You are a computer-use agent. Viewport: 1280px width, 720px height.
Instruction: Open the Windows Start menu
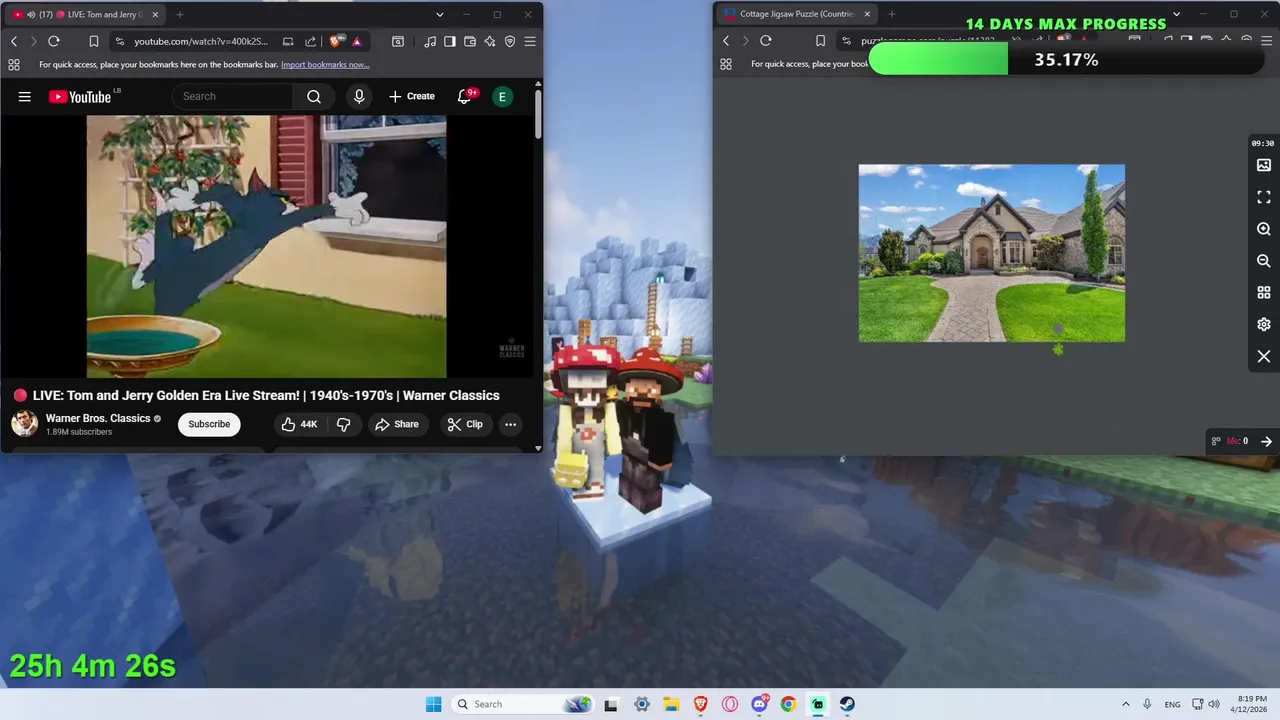[433, 704]
